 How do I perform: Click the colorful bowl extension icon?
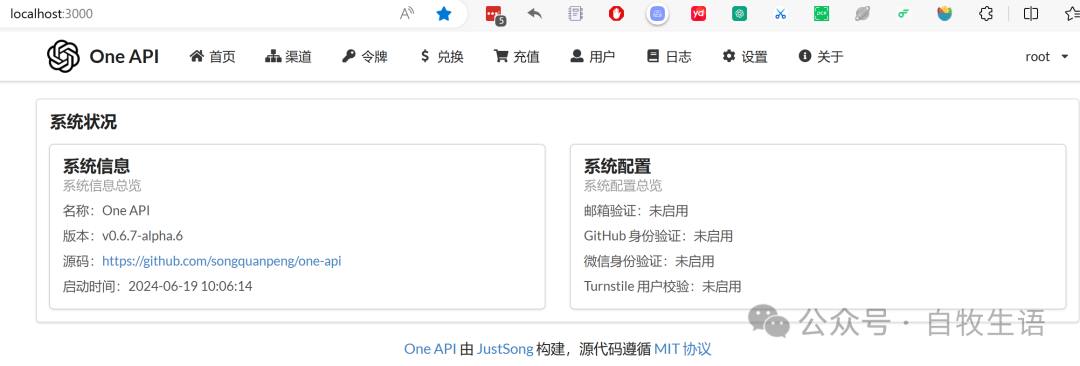point(944,13)
